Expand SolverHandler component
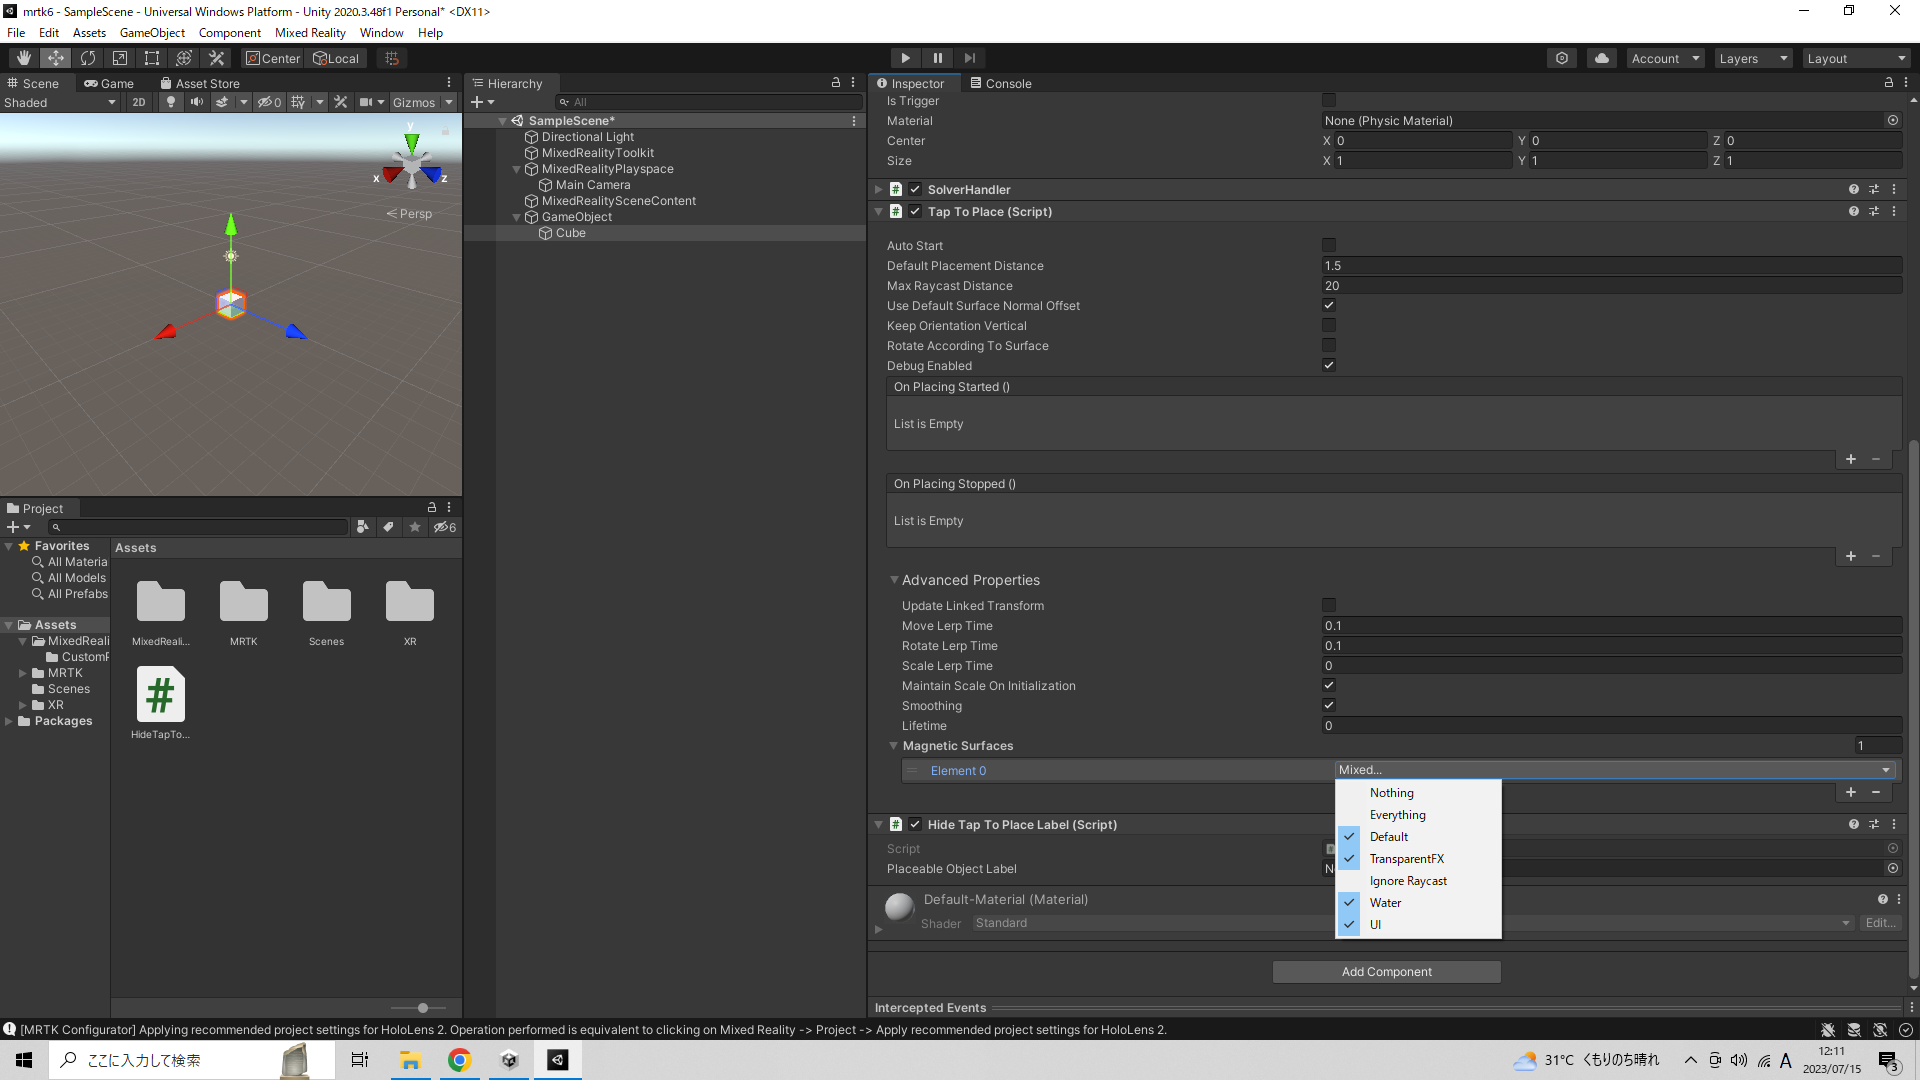The image size is (1920, 1080). [x=878, y=189]
